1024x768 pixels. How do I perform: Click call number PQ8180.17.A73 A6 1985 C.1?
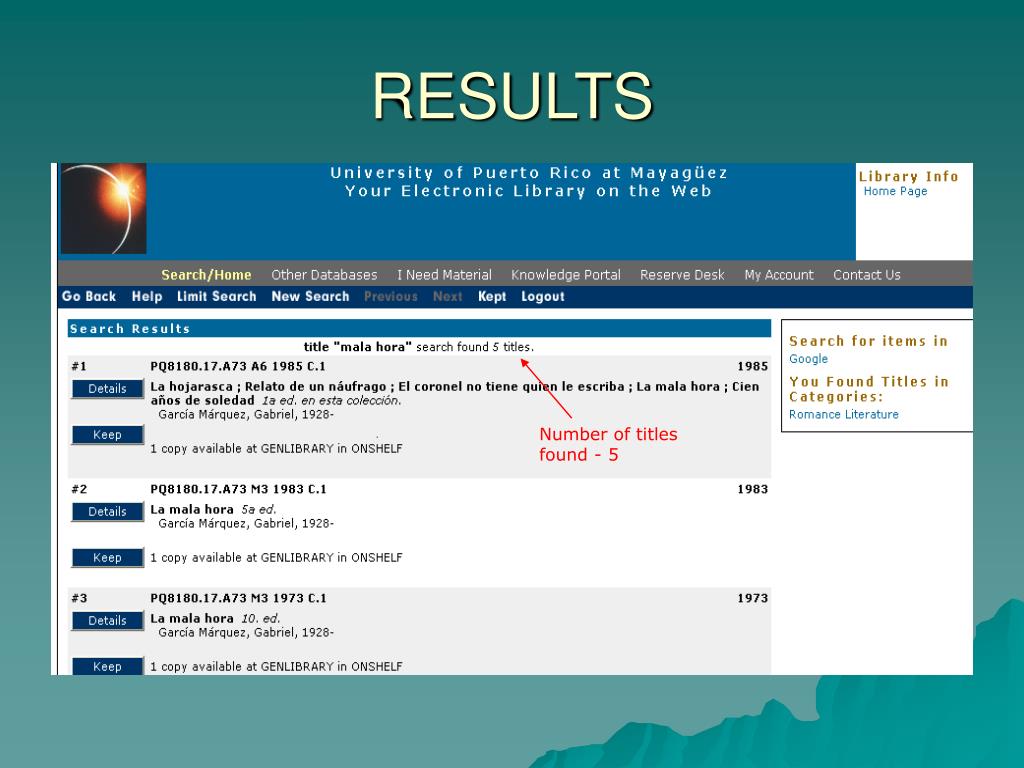tap(238, 366)
